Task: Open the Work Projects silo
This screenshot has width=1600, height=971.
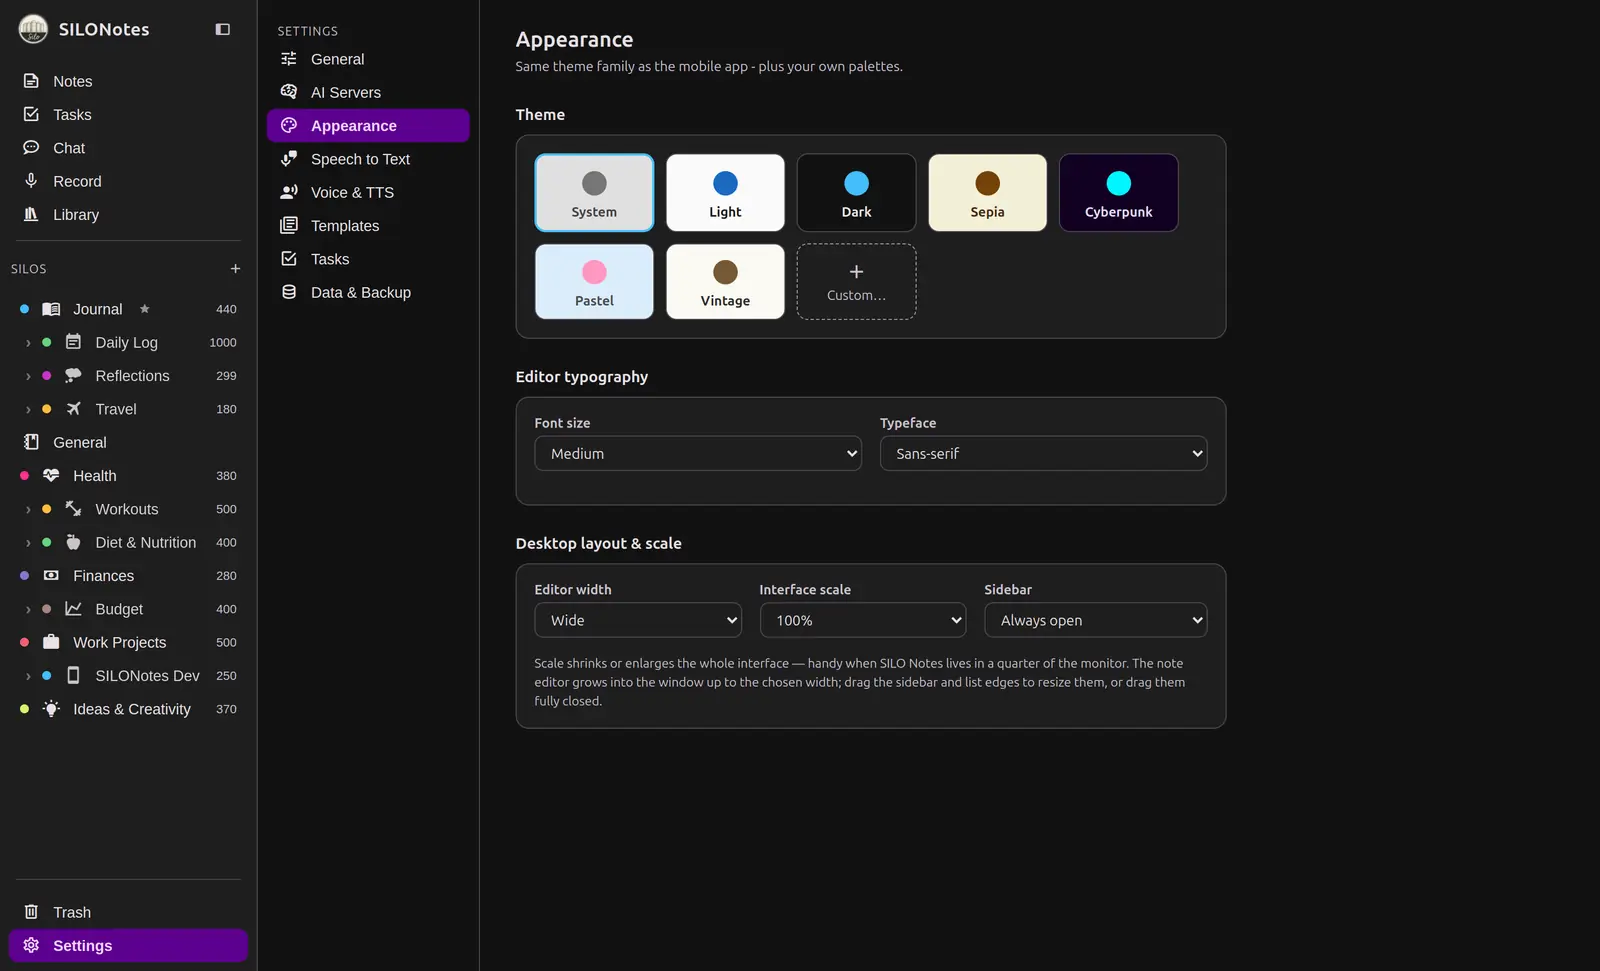Action: pos(128,642)
